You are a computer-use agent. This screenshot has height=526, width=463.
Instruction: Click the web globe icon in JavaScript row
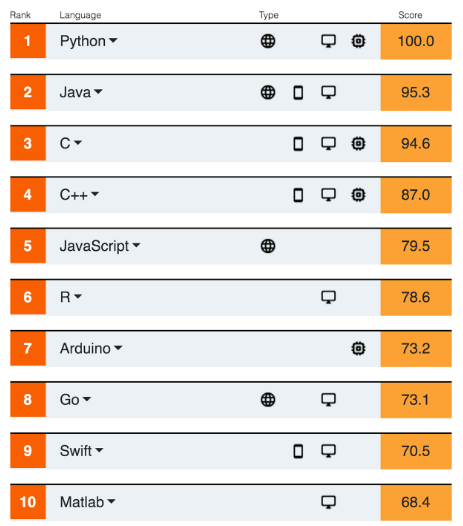click(x=268, y=246)
